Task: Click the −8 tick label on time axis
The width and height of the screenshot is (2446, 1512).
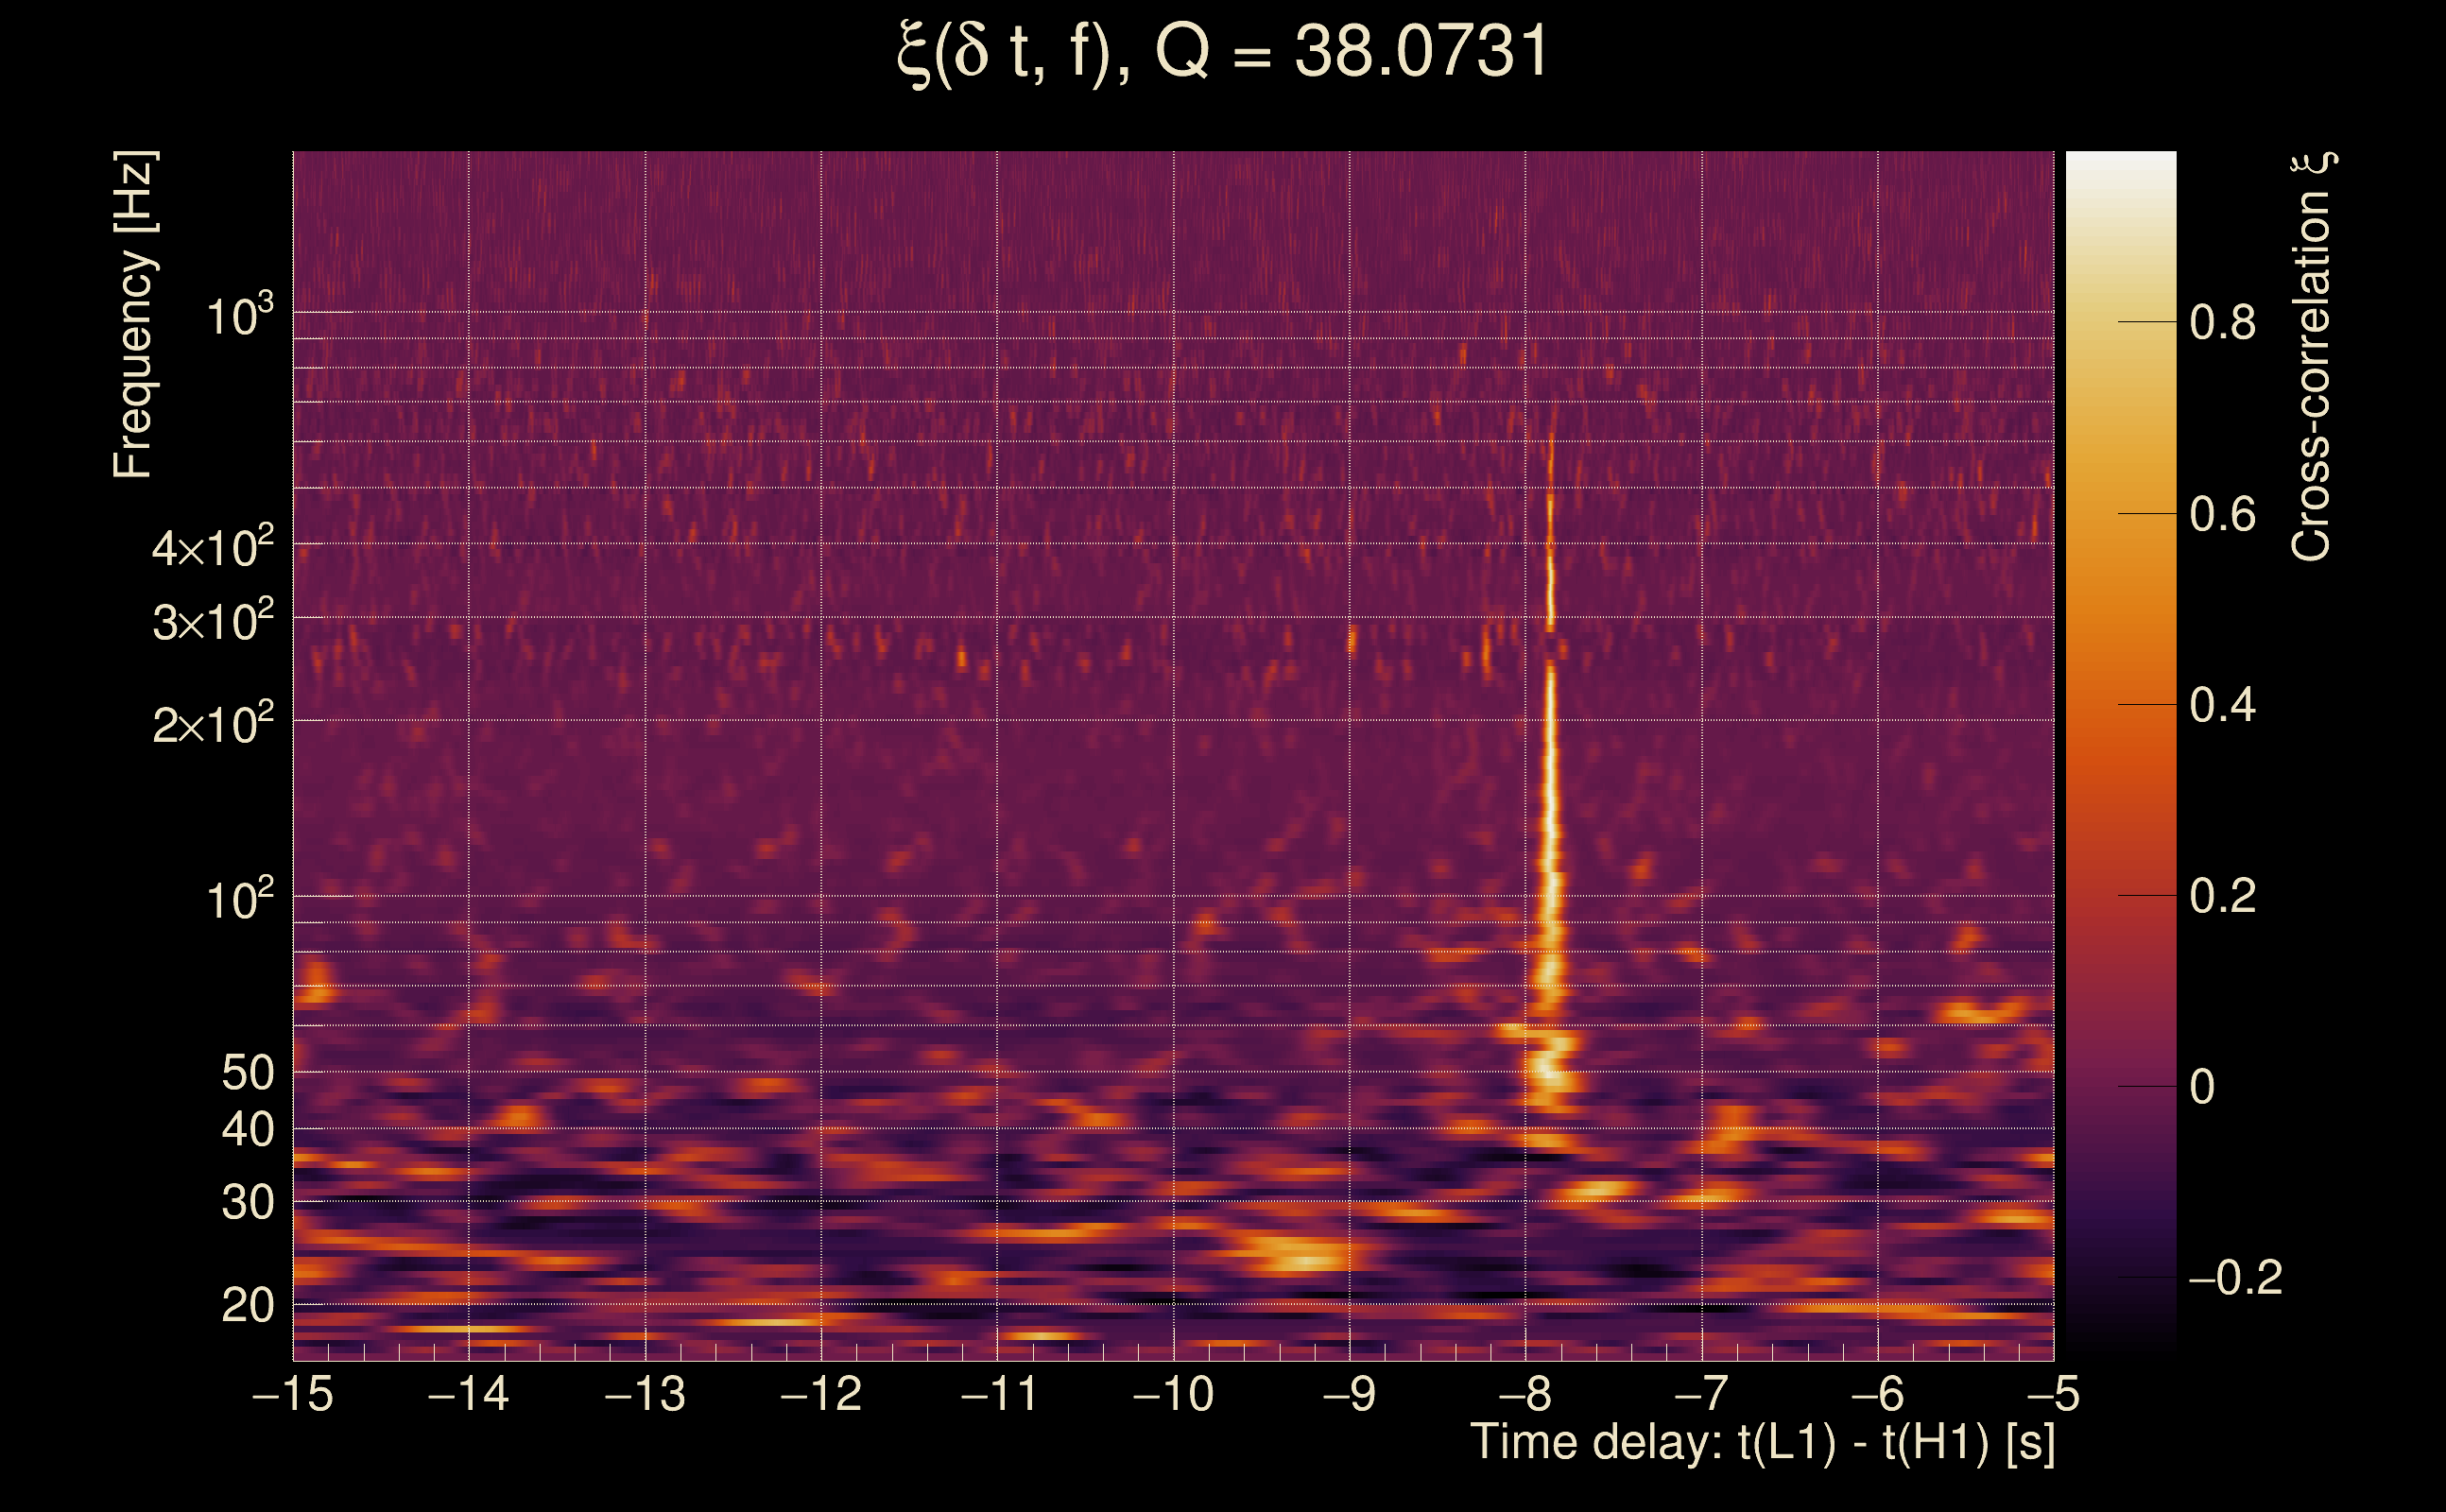Action: pos(1524,1394)
